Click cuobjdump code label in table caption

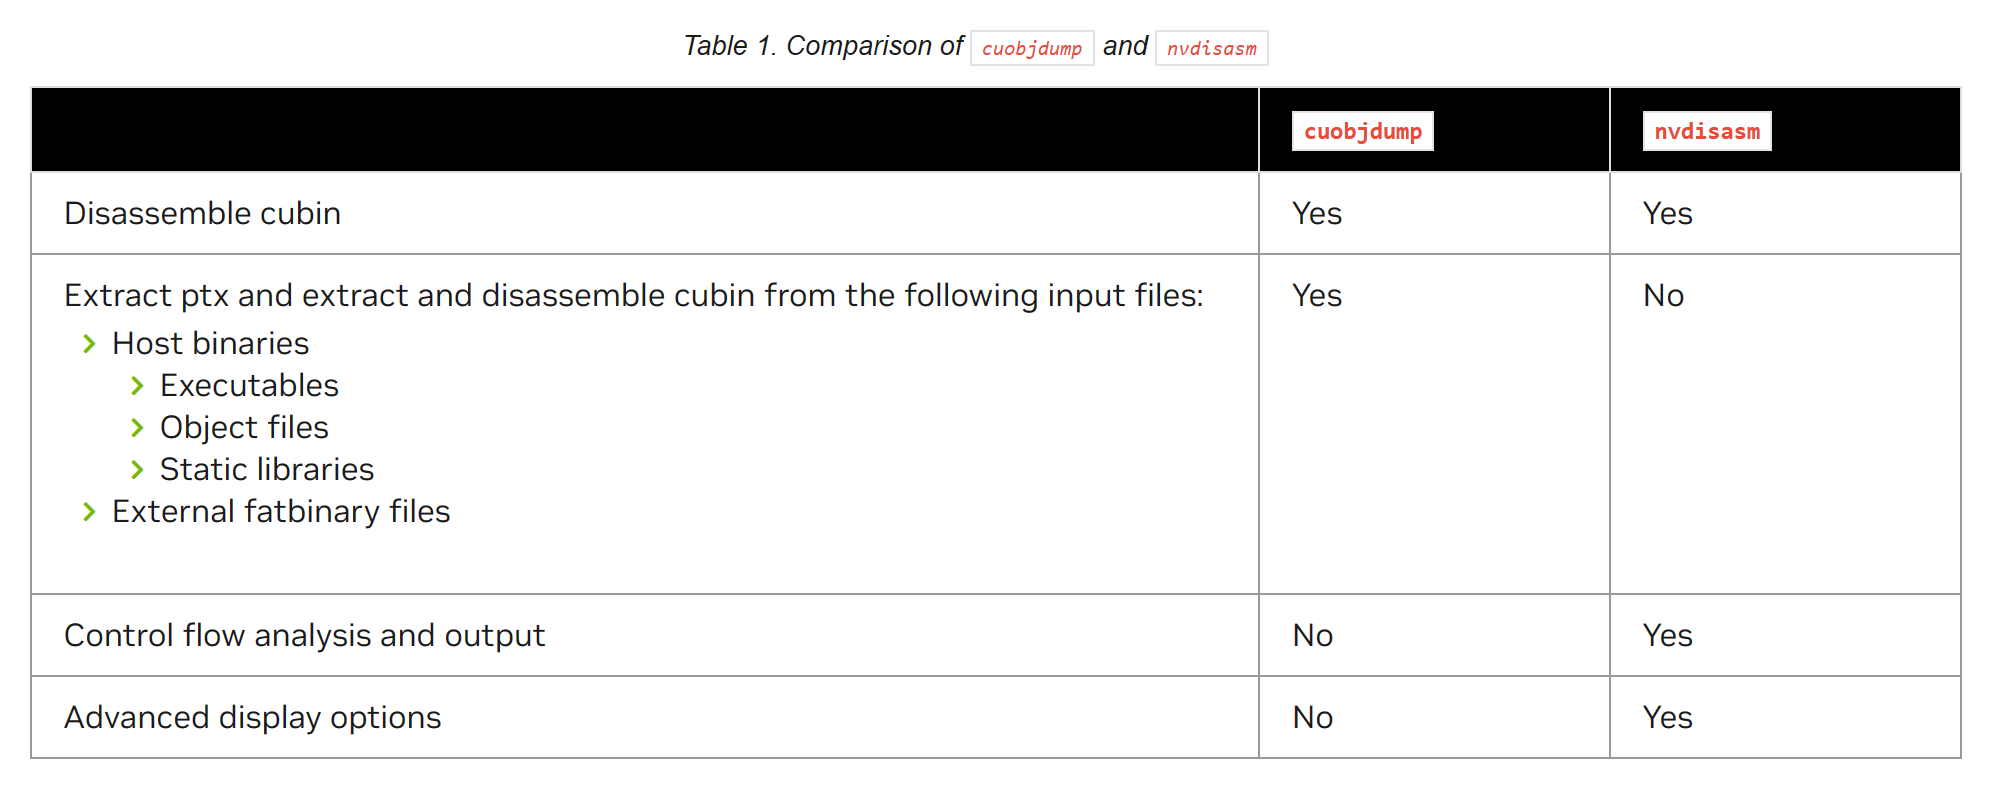click(1031, 48)
